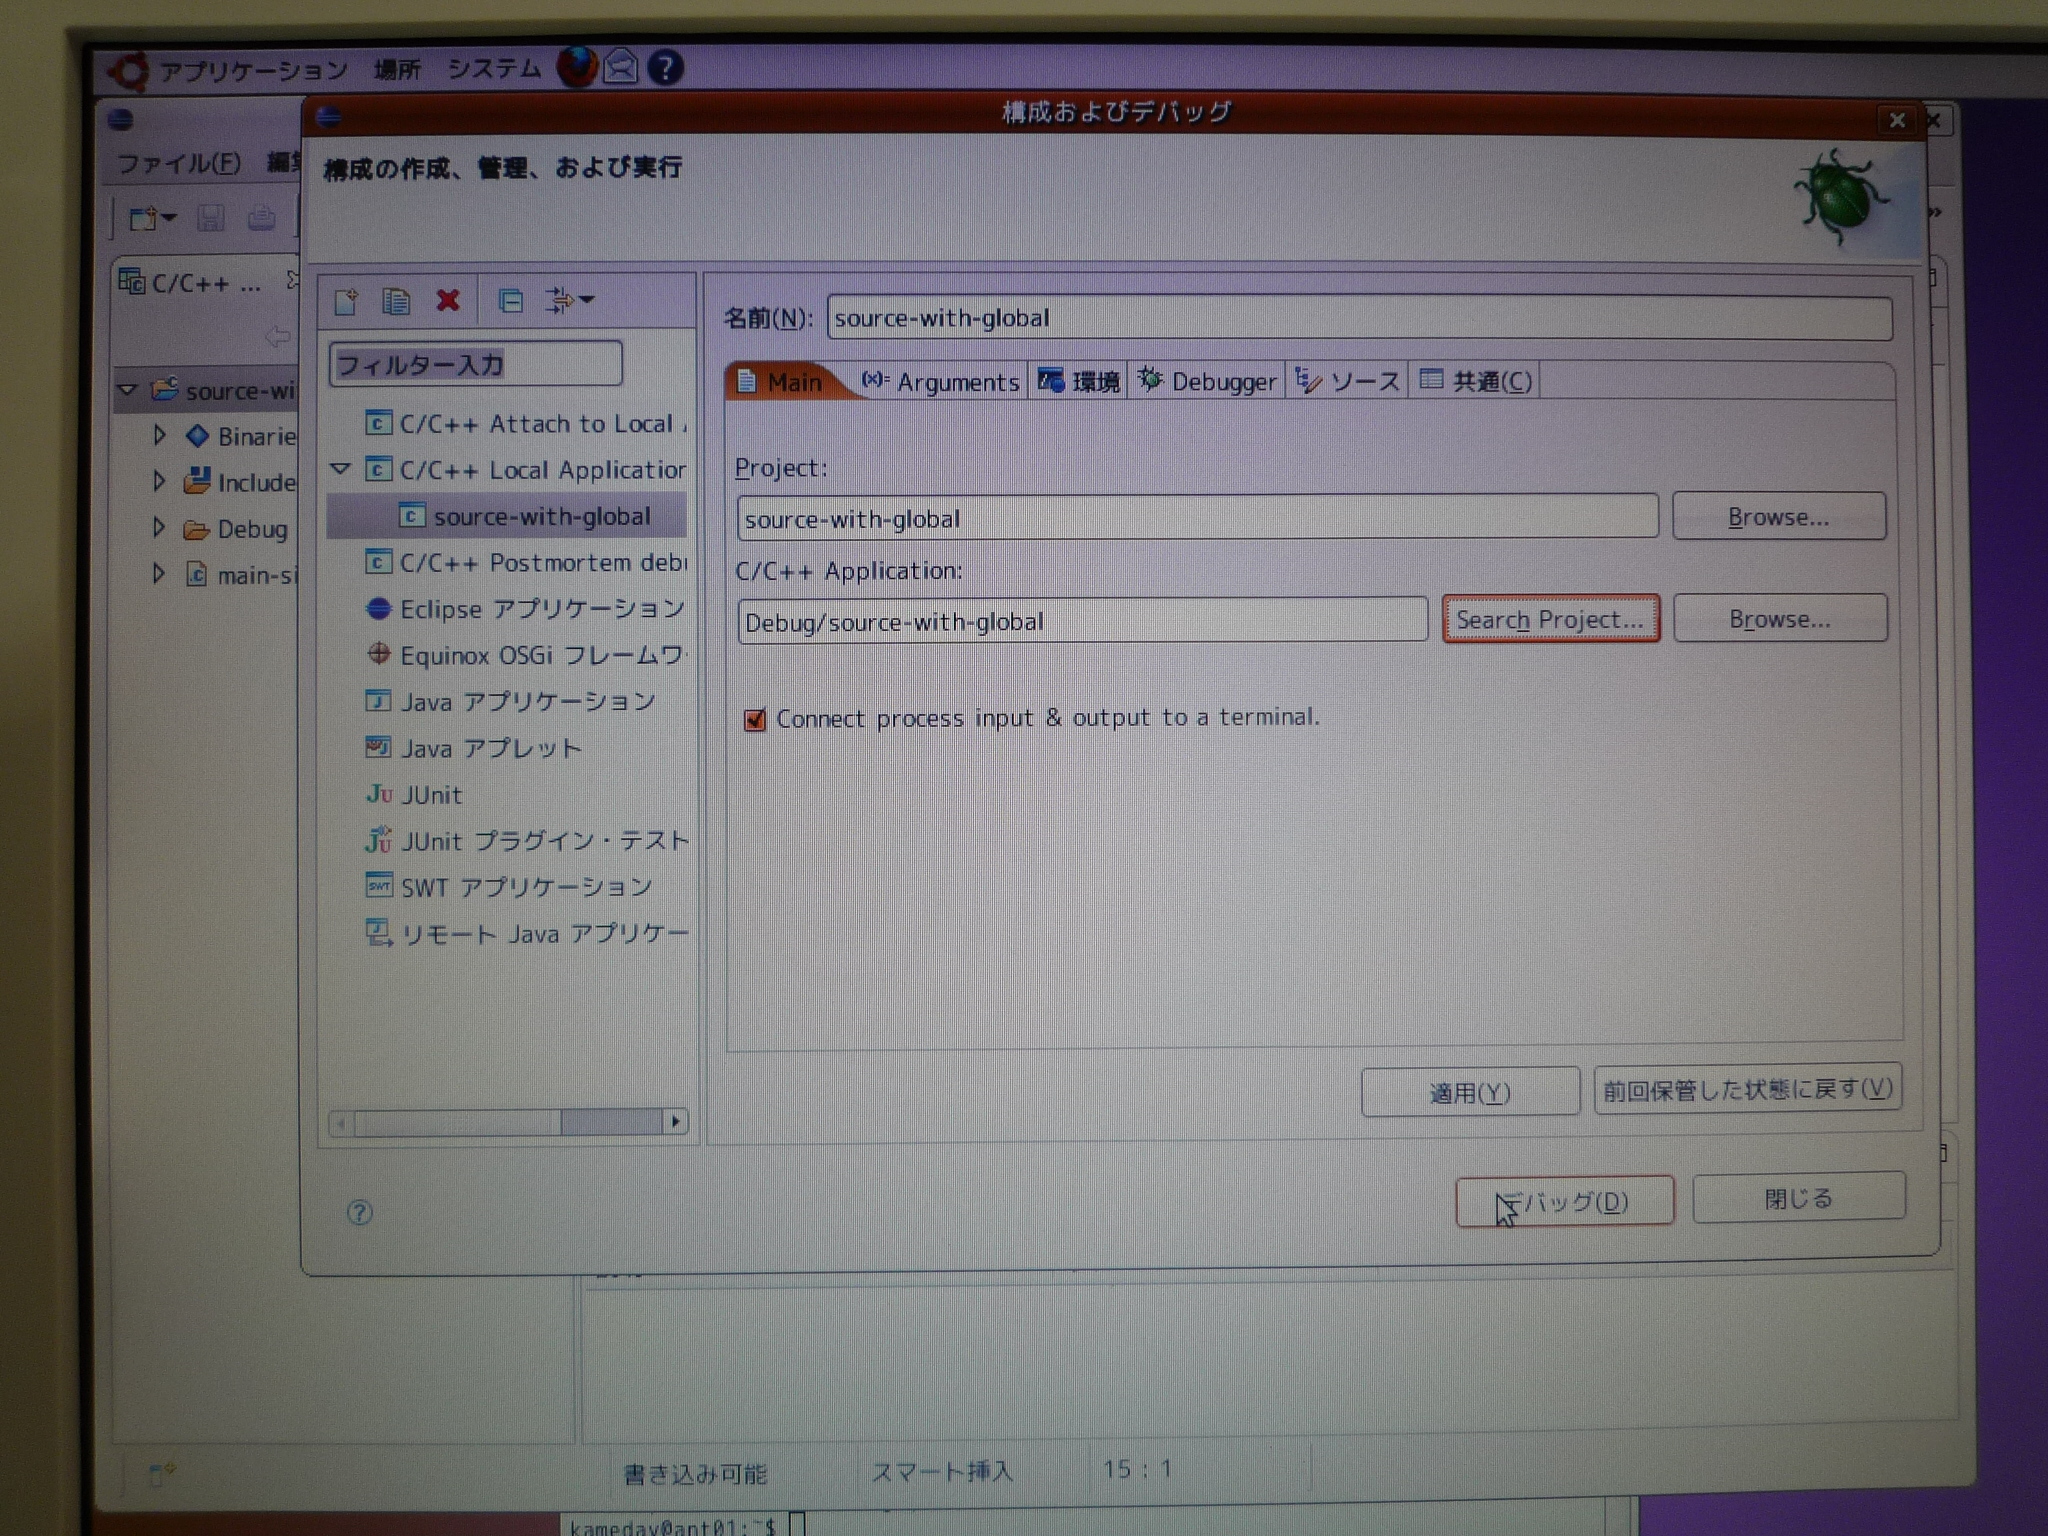Open the 場所 menu in top panel
Viewport: 2048px width, 1536px height.
pos(397,69)
